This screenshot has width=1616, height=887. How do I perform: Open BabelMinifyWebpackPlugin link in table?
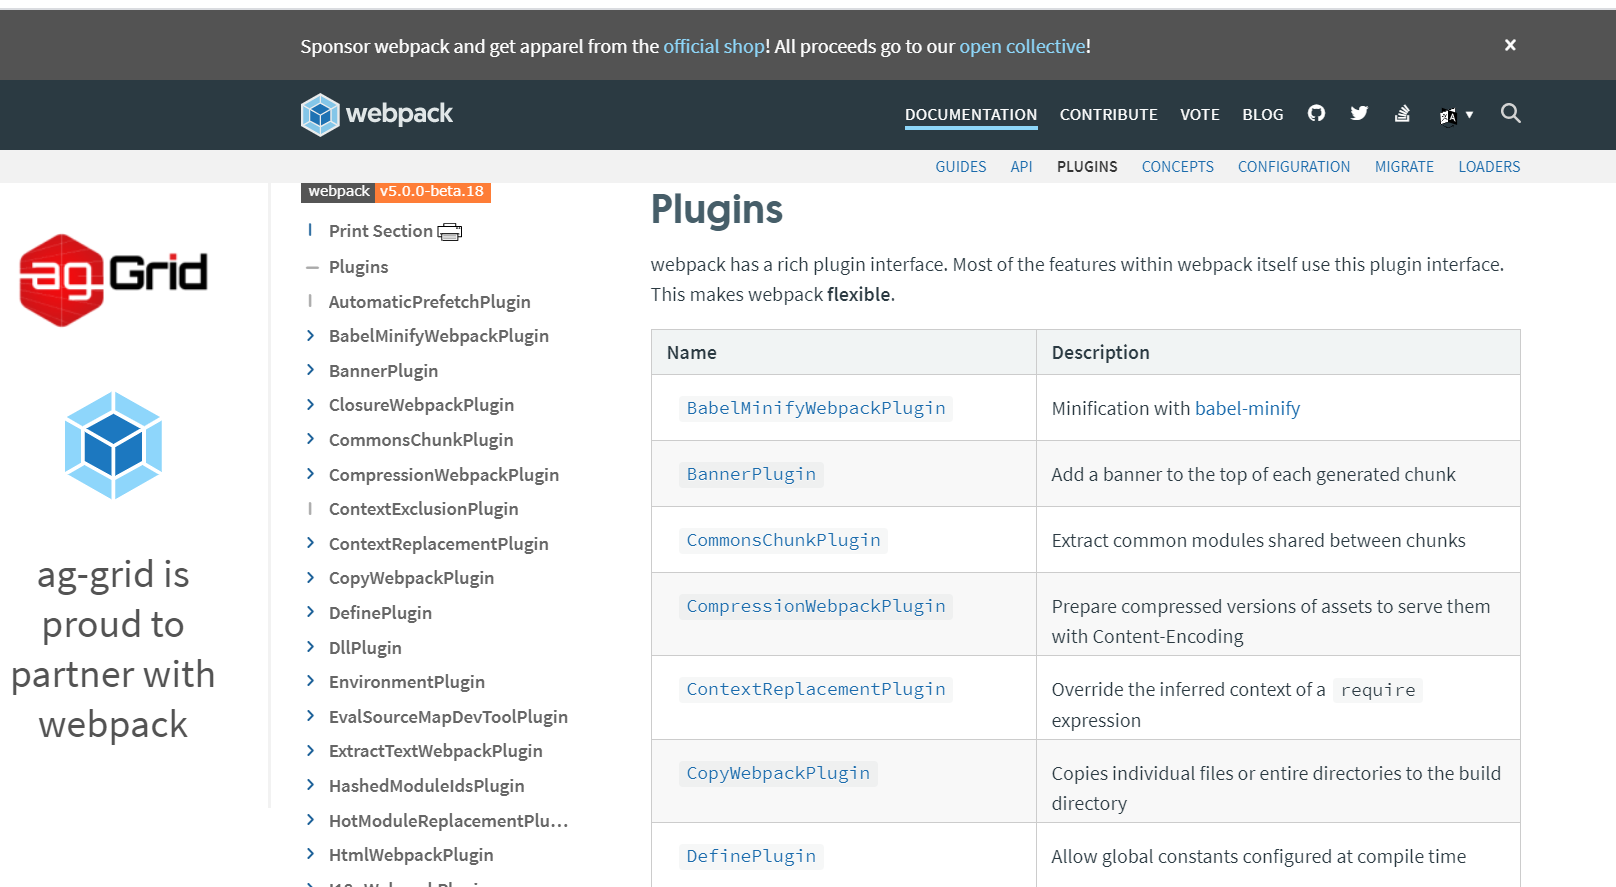click(816, 408)
